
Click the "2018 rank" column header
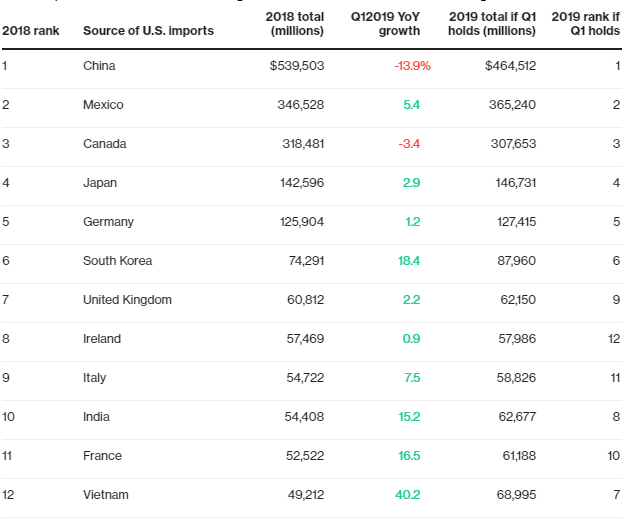[x=30, y=31]
